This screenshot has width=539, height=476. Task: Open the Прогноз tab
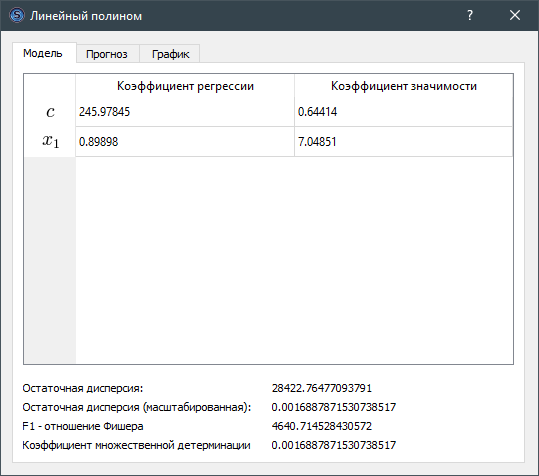(108, 54)
